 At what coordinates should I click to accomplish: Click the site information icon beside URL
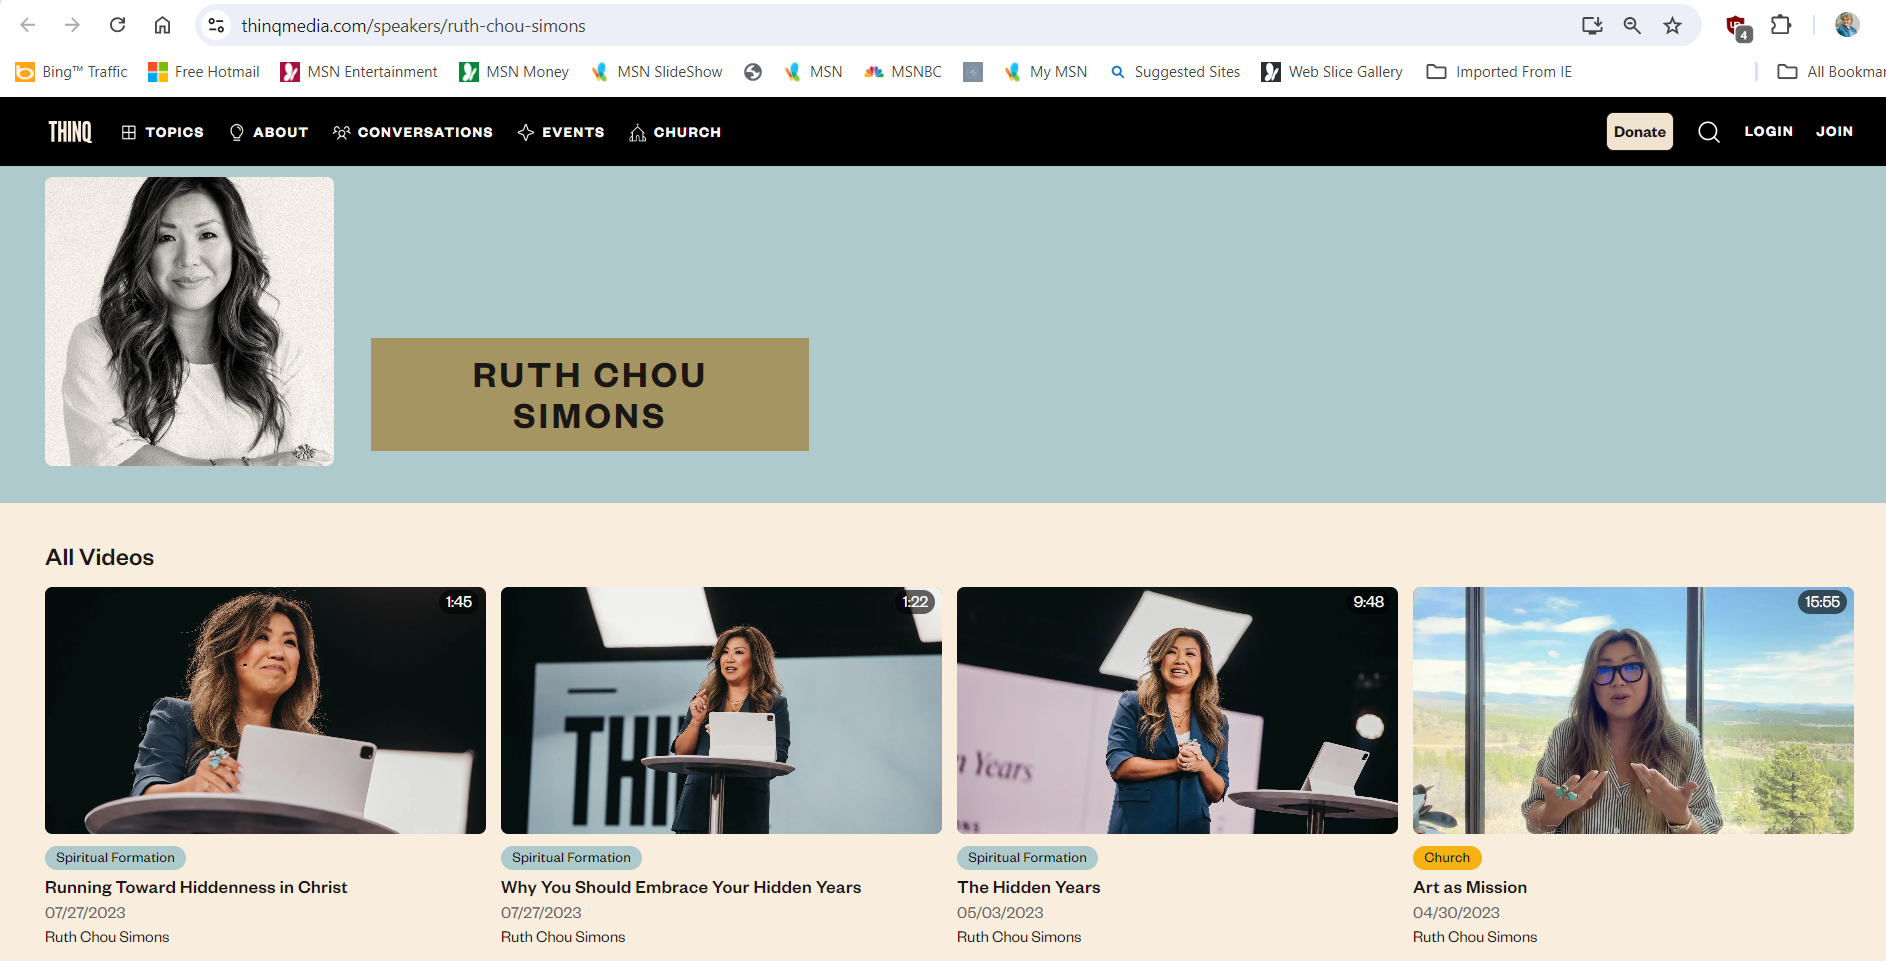click(x=216, y=25)
